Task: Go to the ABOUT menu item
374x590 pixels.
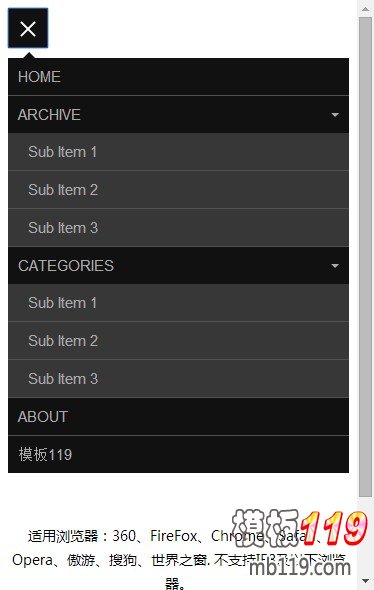Action: (178, 417)
